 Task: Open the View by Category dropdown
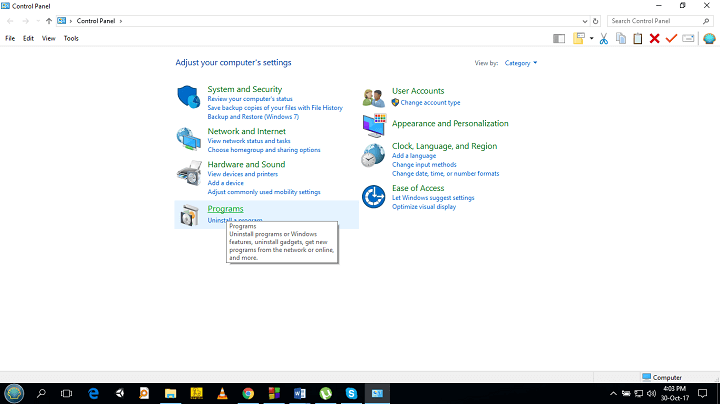coord(521,63)
